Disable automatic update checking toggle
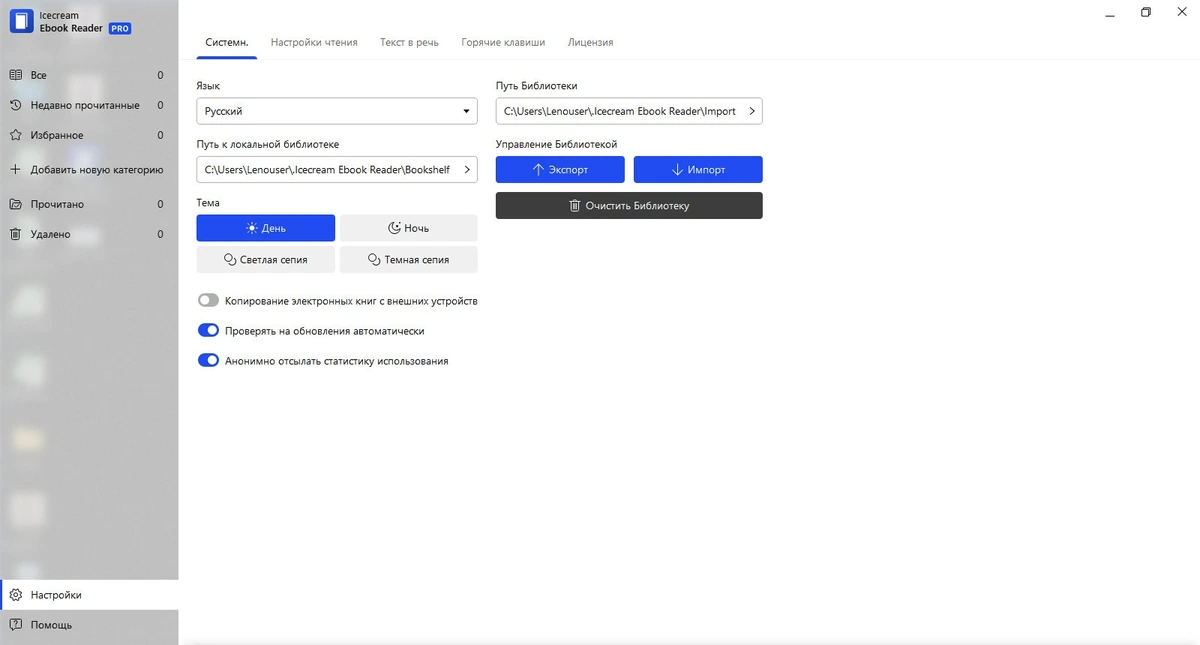Screen dimensions: 1200x645 pos(208,330)
